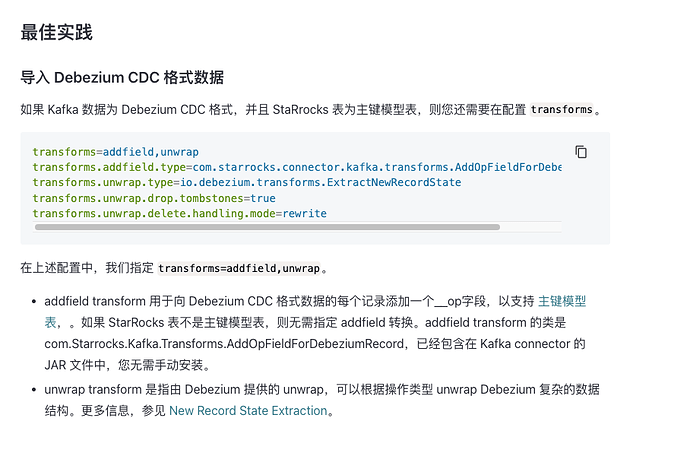The width and height of the screenshot is (690, 453).
Task: Click the transforms.addfield.type code line
Action: point(297,167)
